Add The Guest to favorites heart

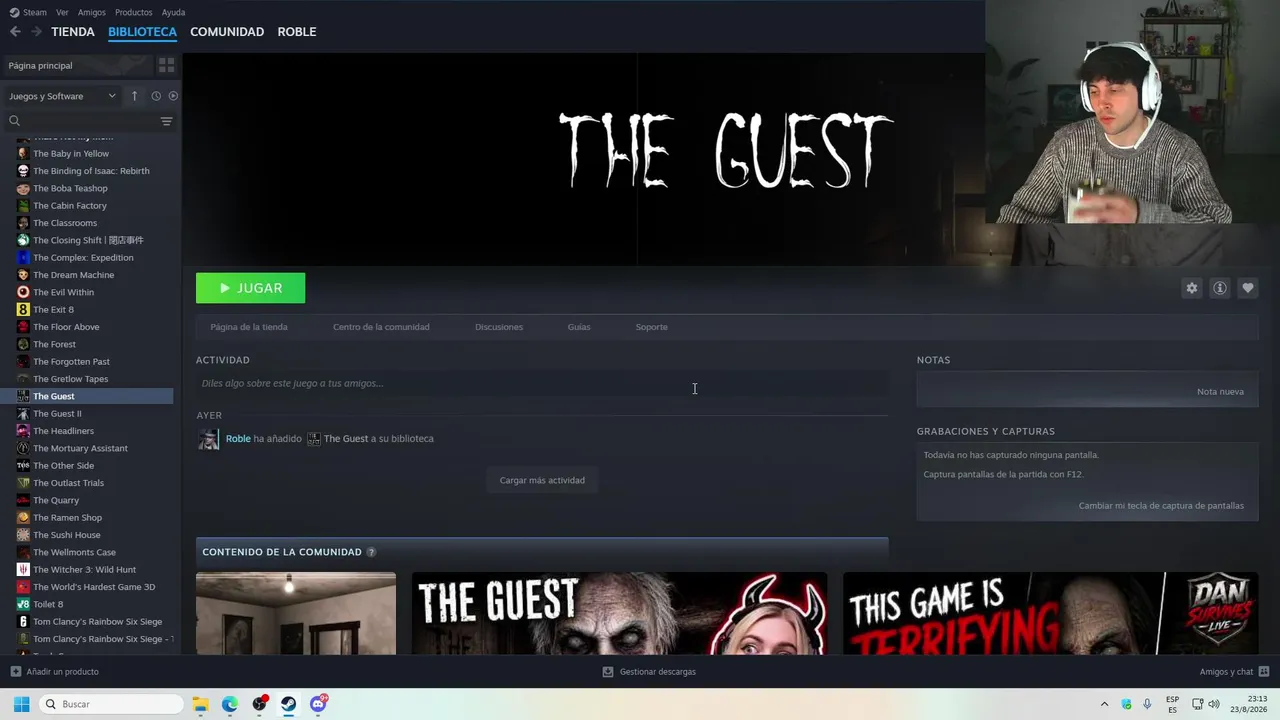point(1247,288)
